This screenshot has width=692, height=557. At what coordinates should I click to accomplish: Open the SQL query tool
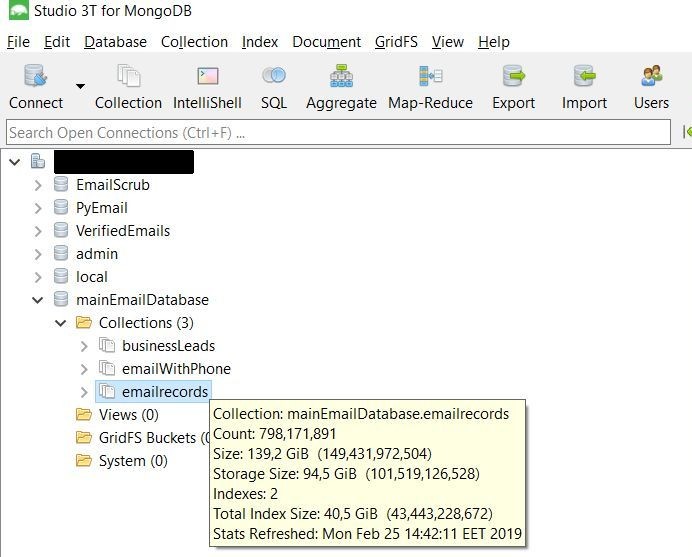pyautogui.click(x=273, y=77)
